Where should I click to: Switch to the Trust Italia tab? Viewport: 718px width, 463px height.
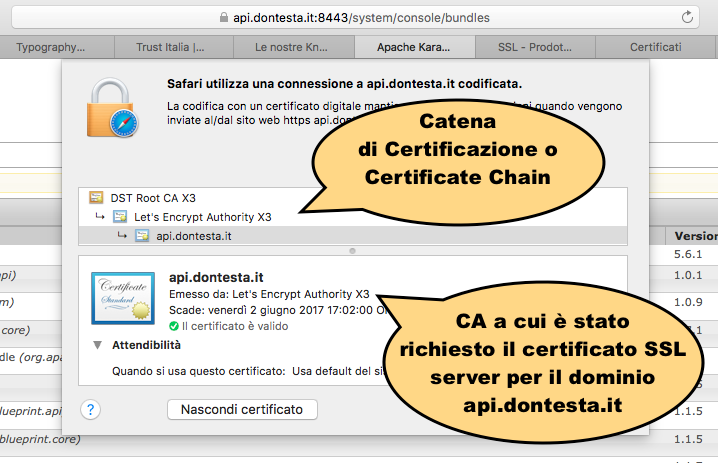[x=174, y=47]
